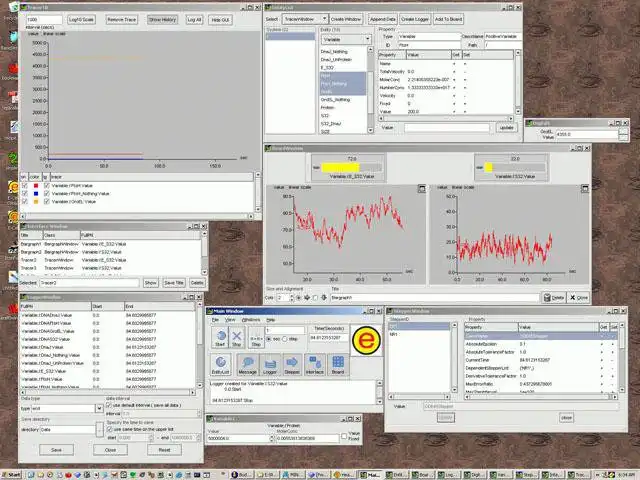Open Windows menu in Main Window
640x480 pixels.
pos(251,320)
